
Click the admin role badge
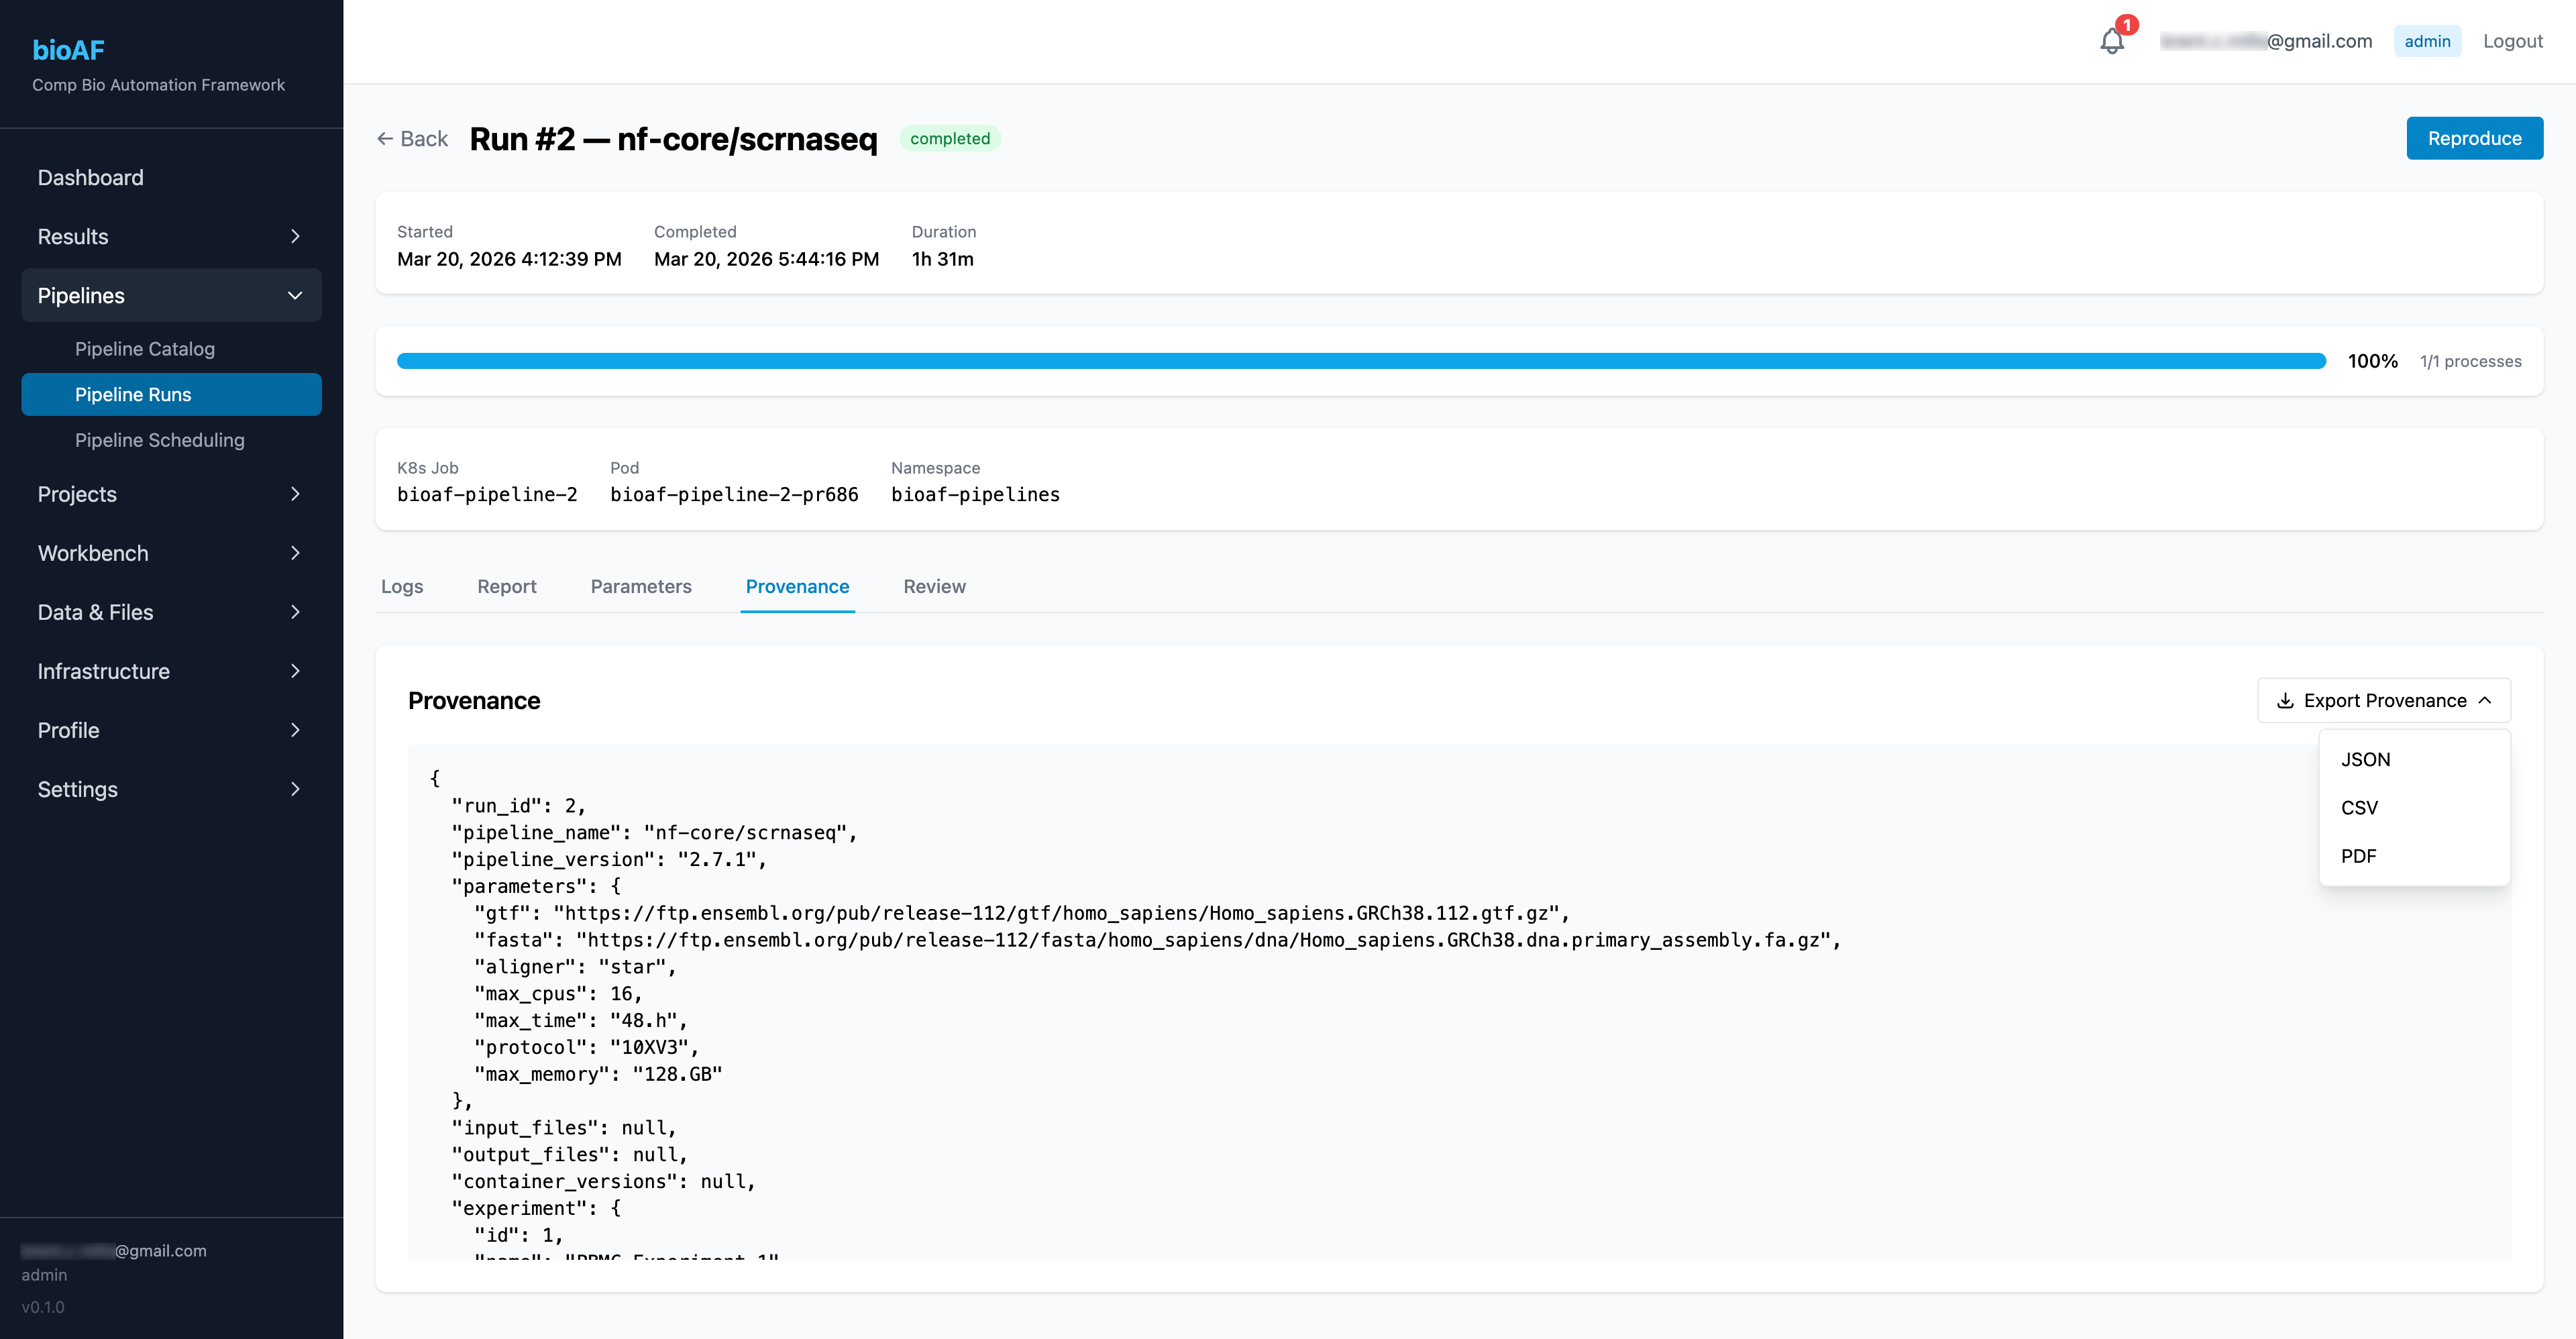[2427, 41]
